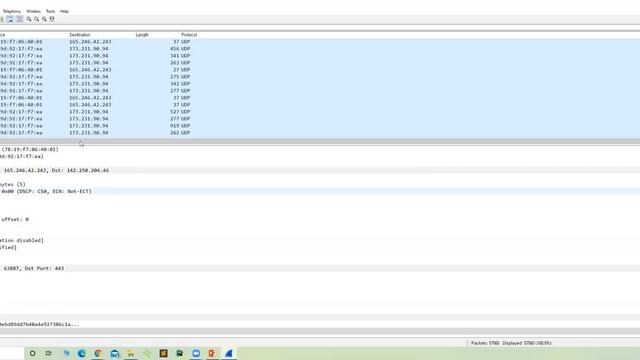Switch to Wireshark shark-fin taskbar icon

click(229, 353)
